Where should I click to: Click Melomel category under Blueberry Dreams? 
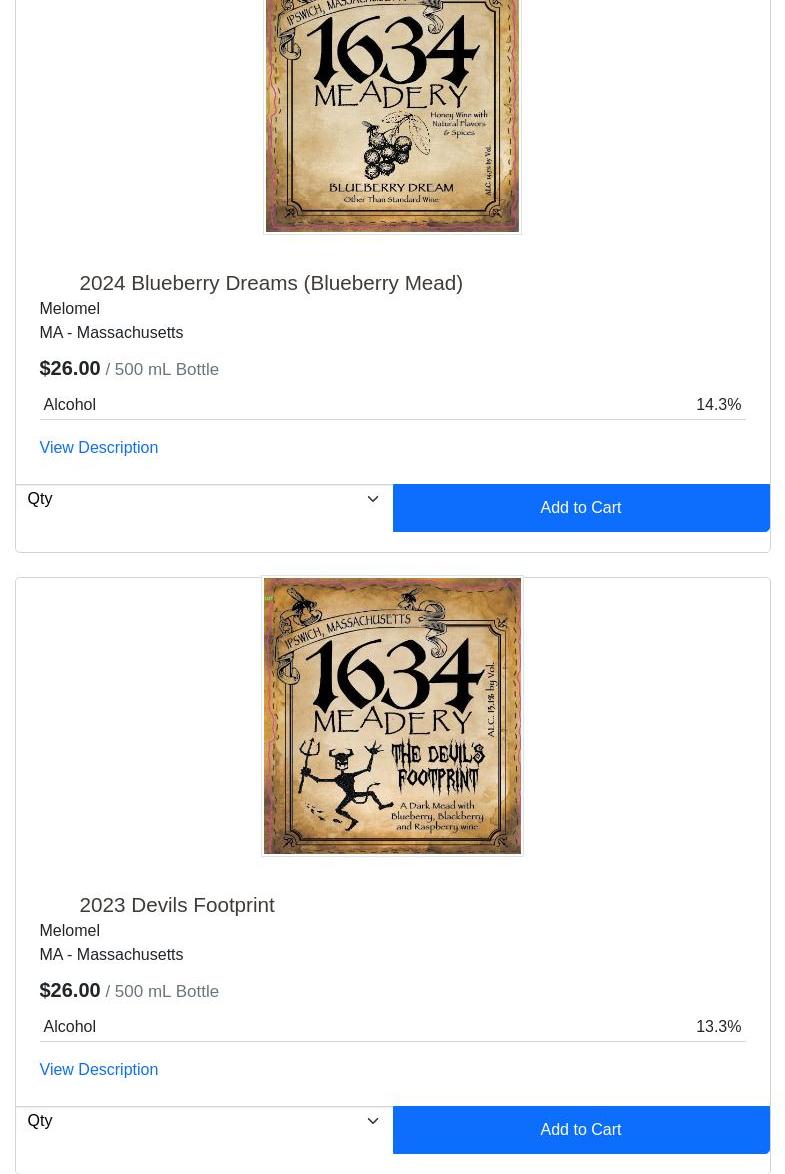[70, 308]
